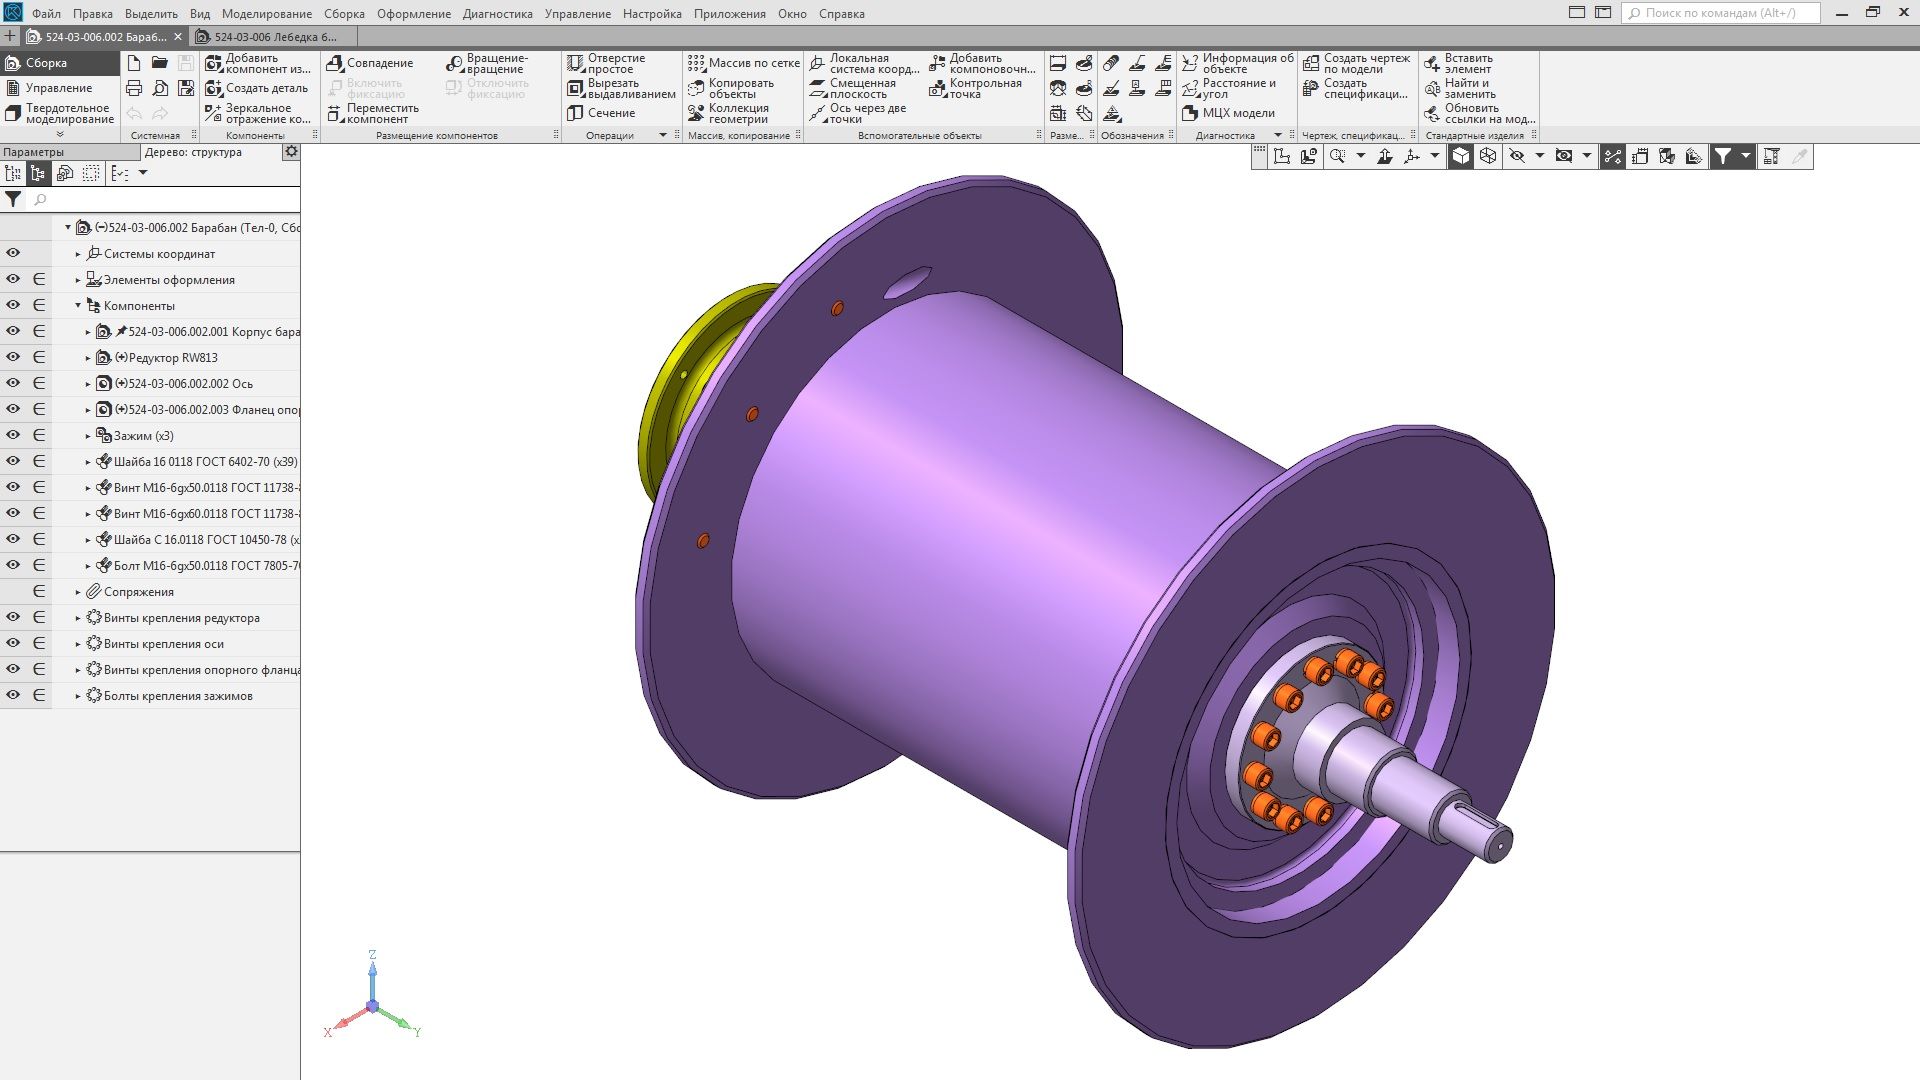Image resolution: width=1920 pixels, height=1080 pixels.
Task: Toggle eye icon for Винты крепления оси
Action: point(13,643)
